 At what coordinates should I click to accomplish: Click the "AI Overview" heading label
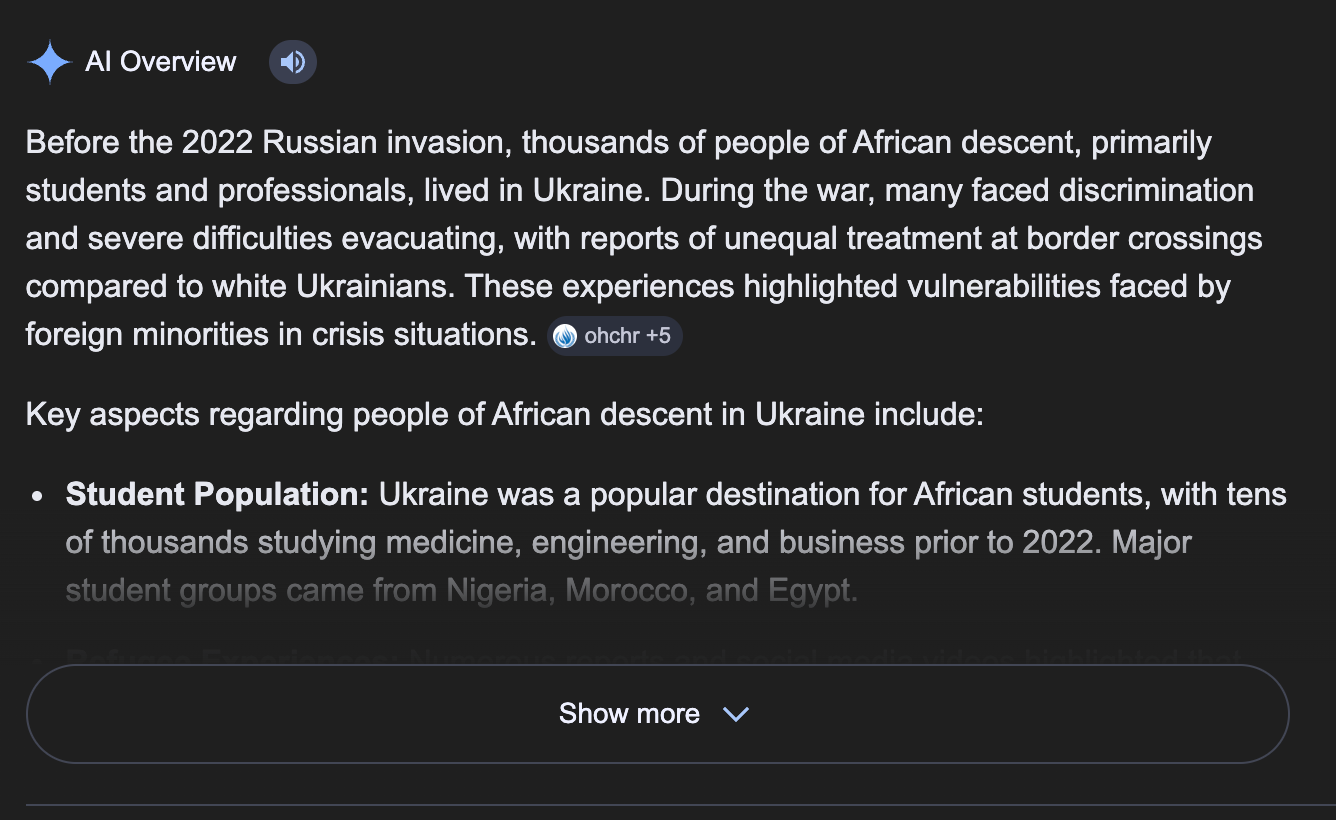(x=161, y=62)
